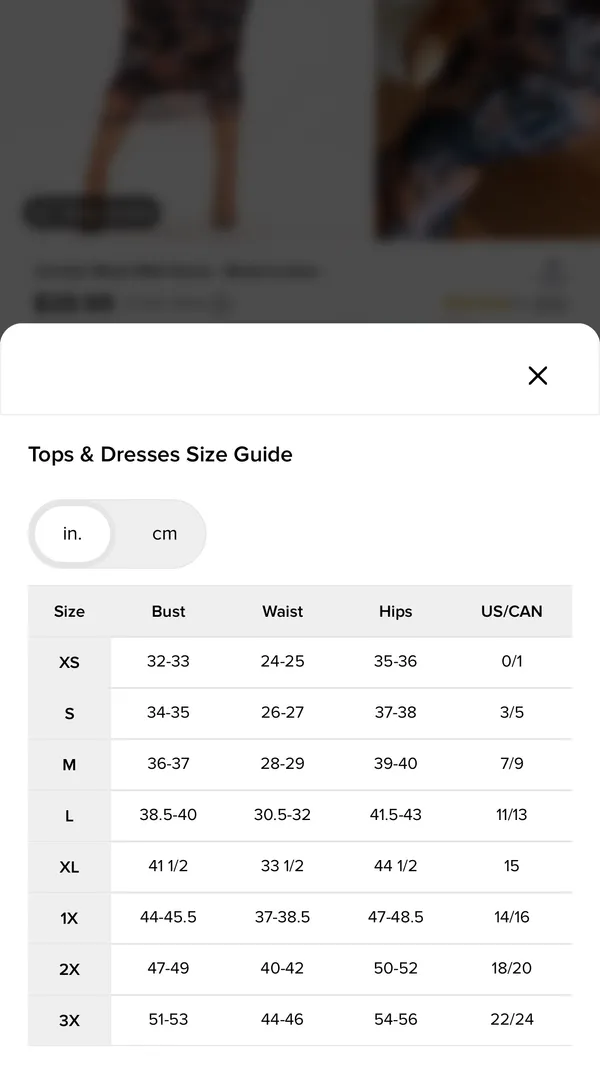The height and width of the screenshot is (1074, 600).
Task: Close the size guide panel
Action: (538, 375)
